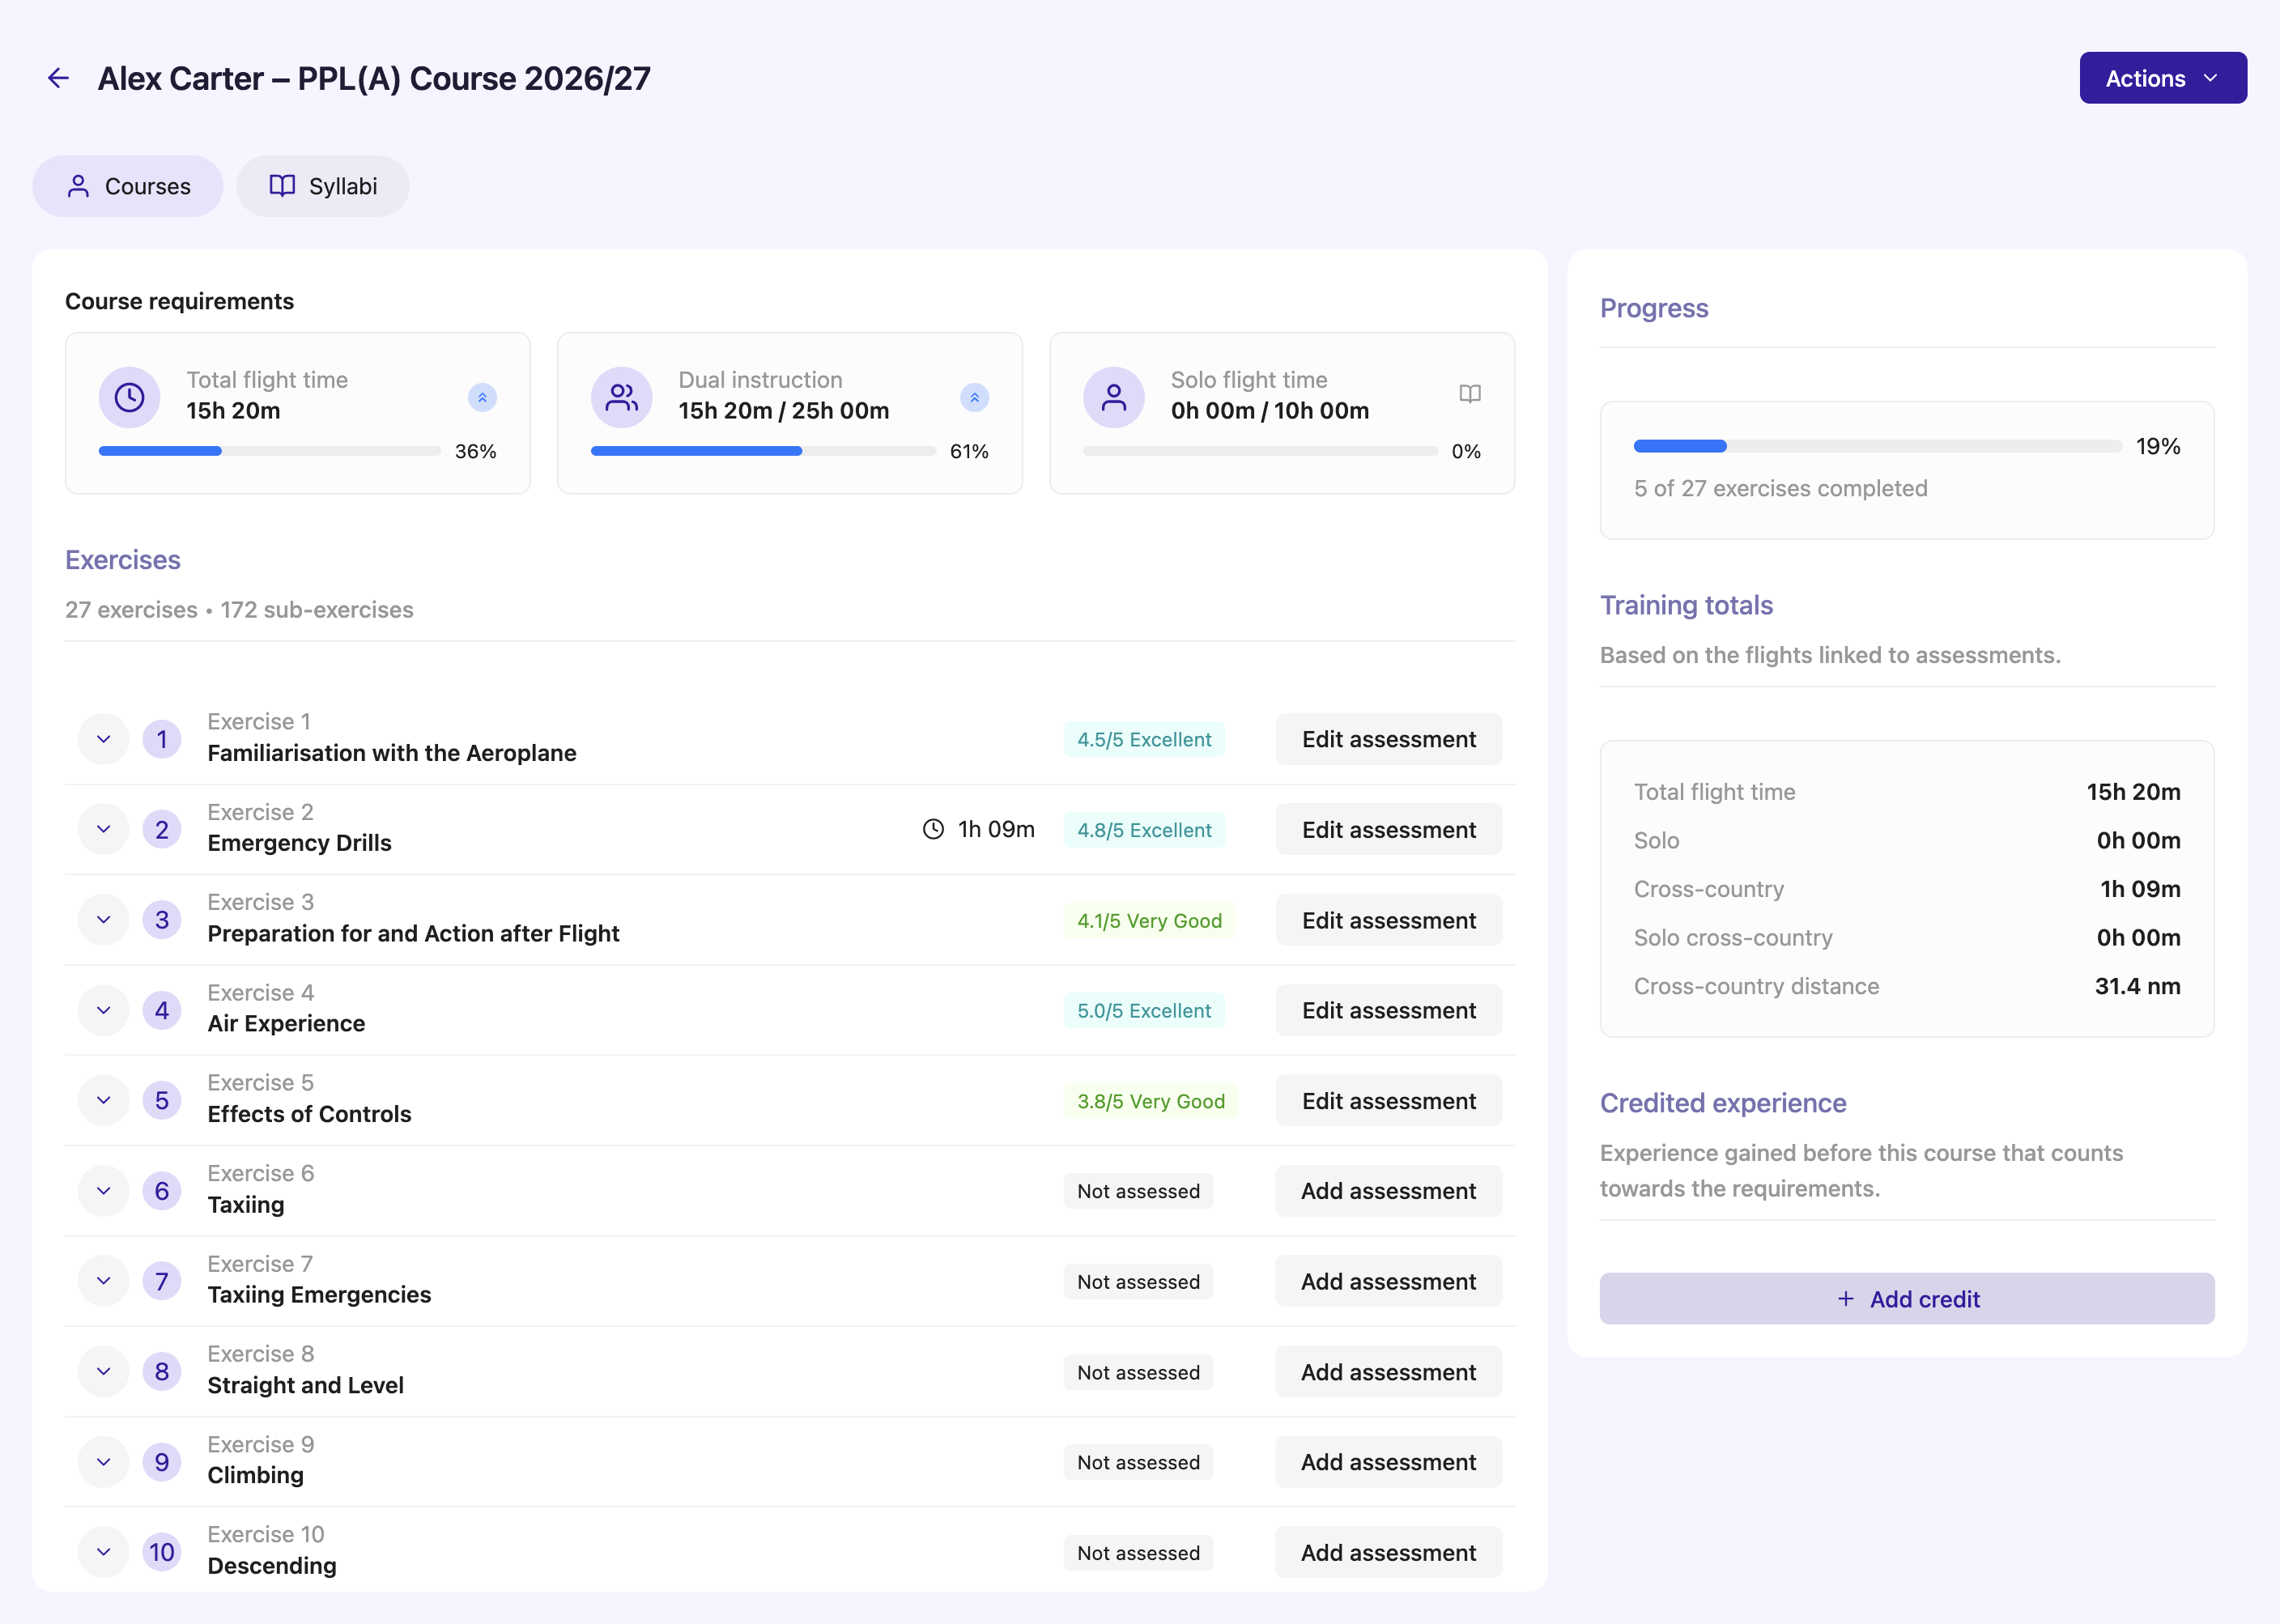Image resolution: width=2280 pixels, height=1624 pixels.
Task: Expand Exercise 1 Familiarisation with the Aeroplane
Action: tap(103, 740)
